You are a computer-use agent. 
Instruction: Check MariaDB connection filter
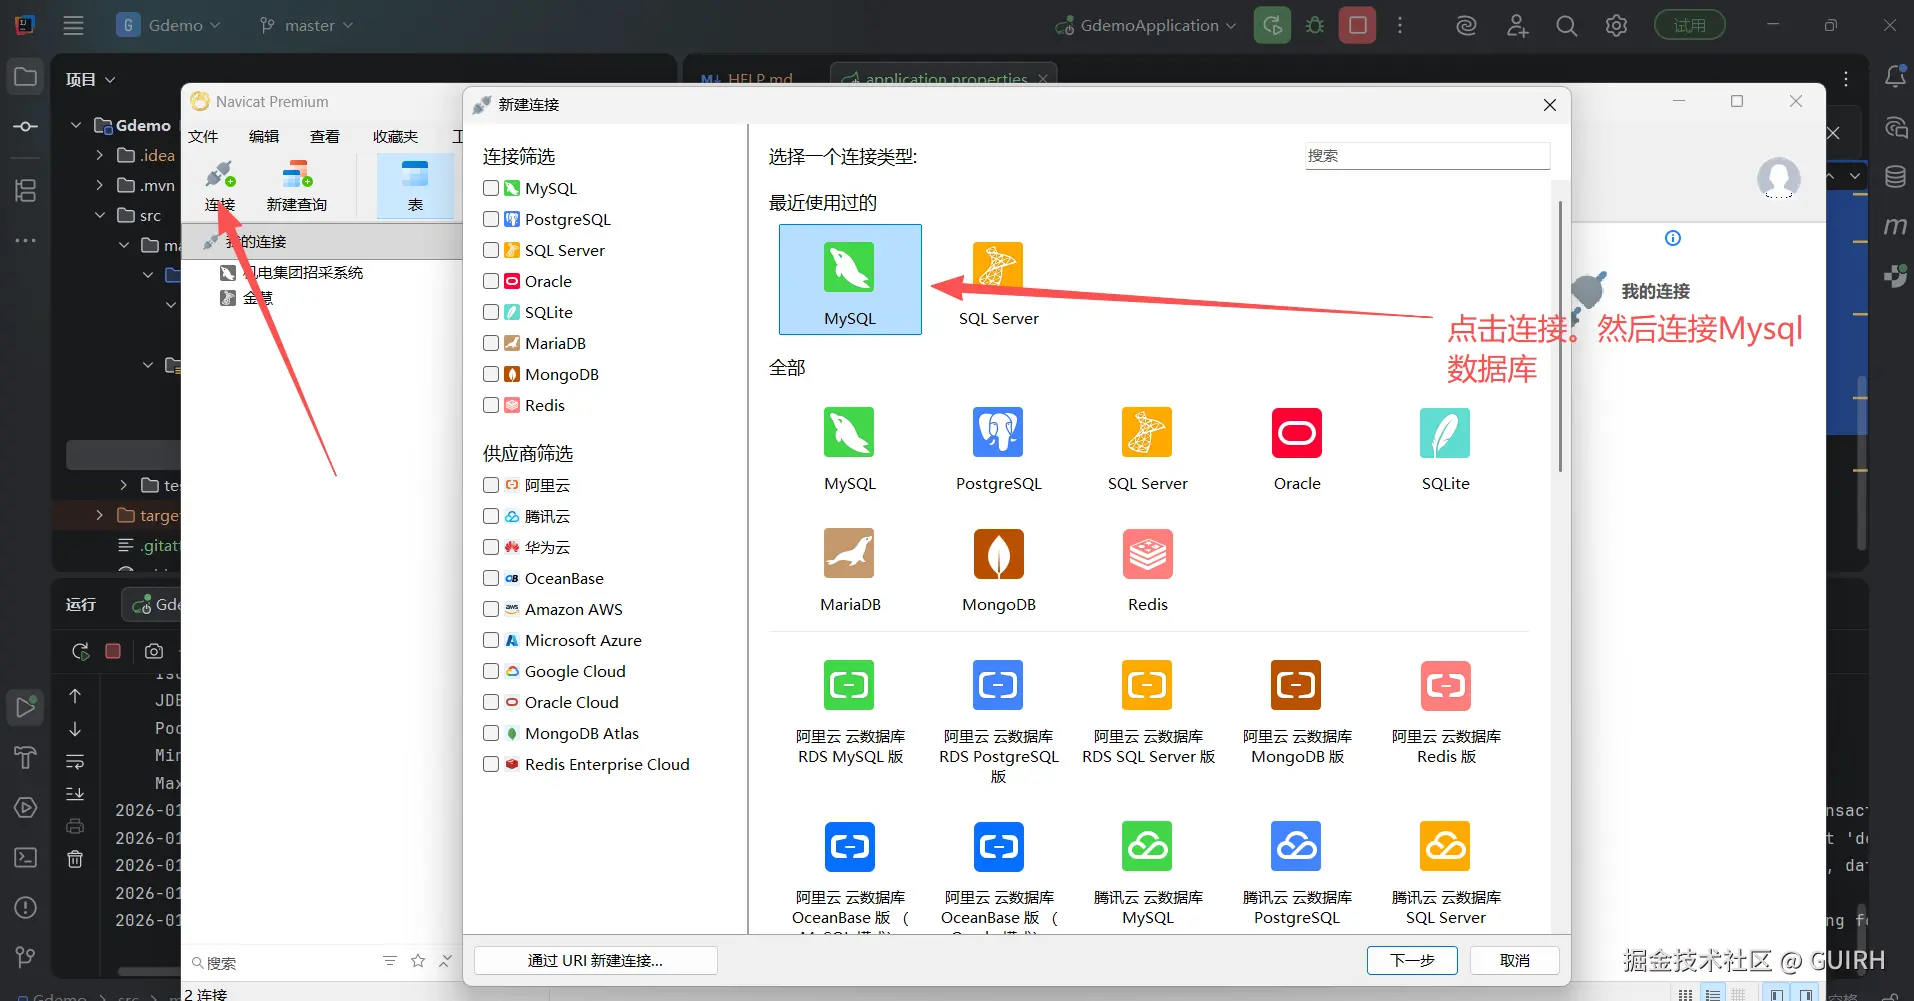pos(491,343)
